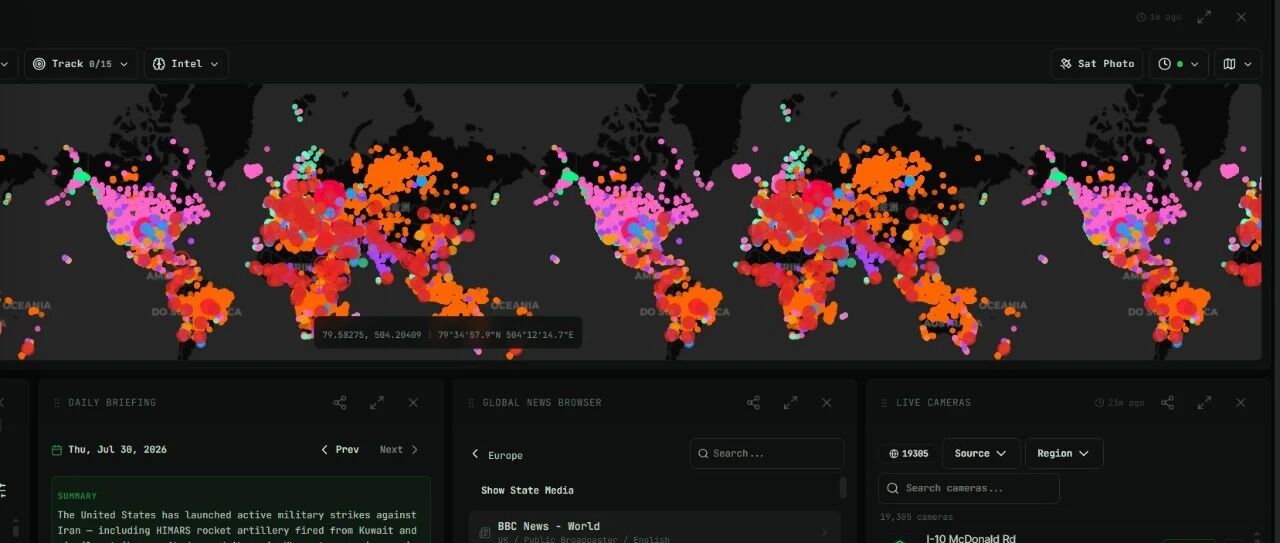1280x543 pixels.
Task: Share the Global News Browser panel
Action: (x=753, y=402)
